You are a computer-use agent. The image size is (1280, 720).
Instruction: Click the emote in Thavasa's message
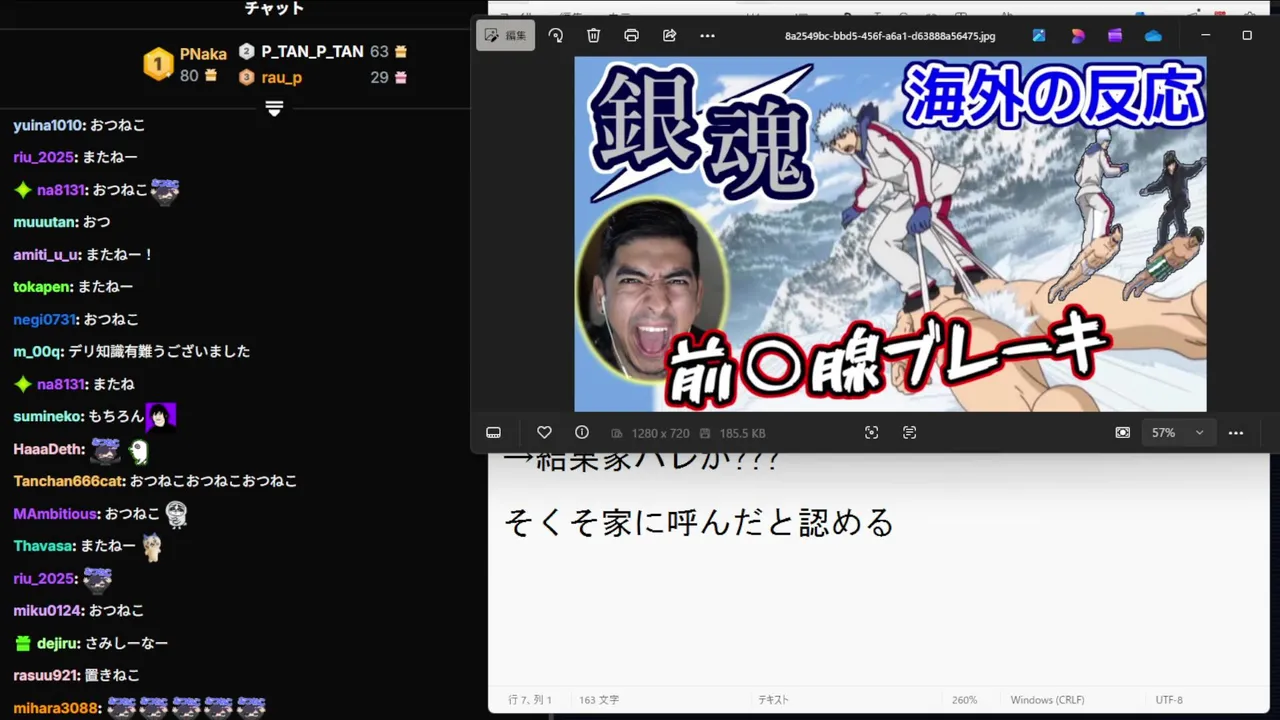[152, 546]
